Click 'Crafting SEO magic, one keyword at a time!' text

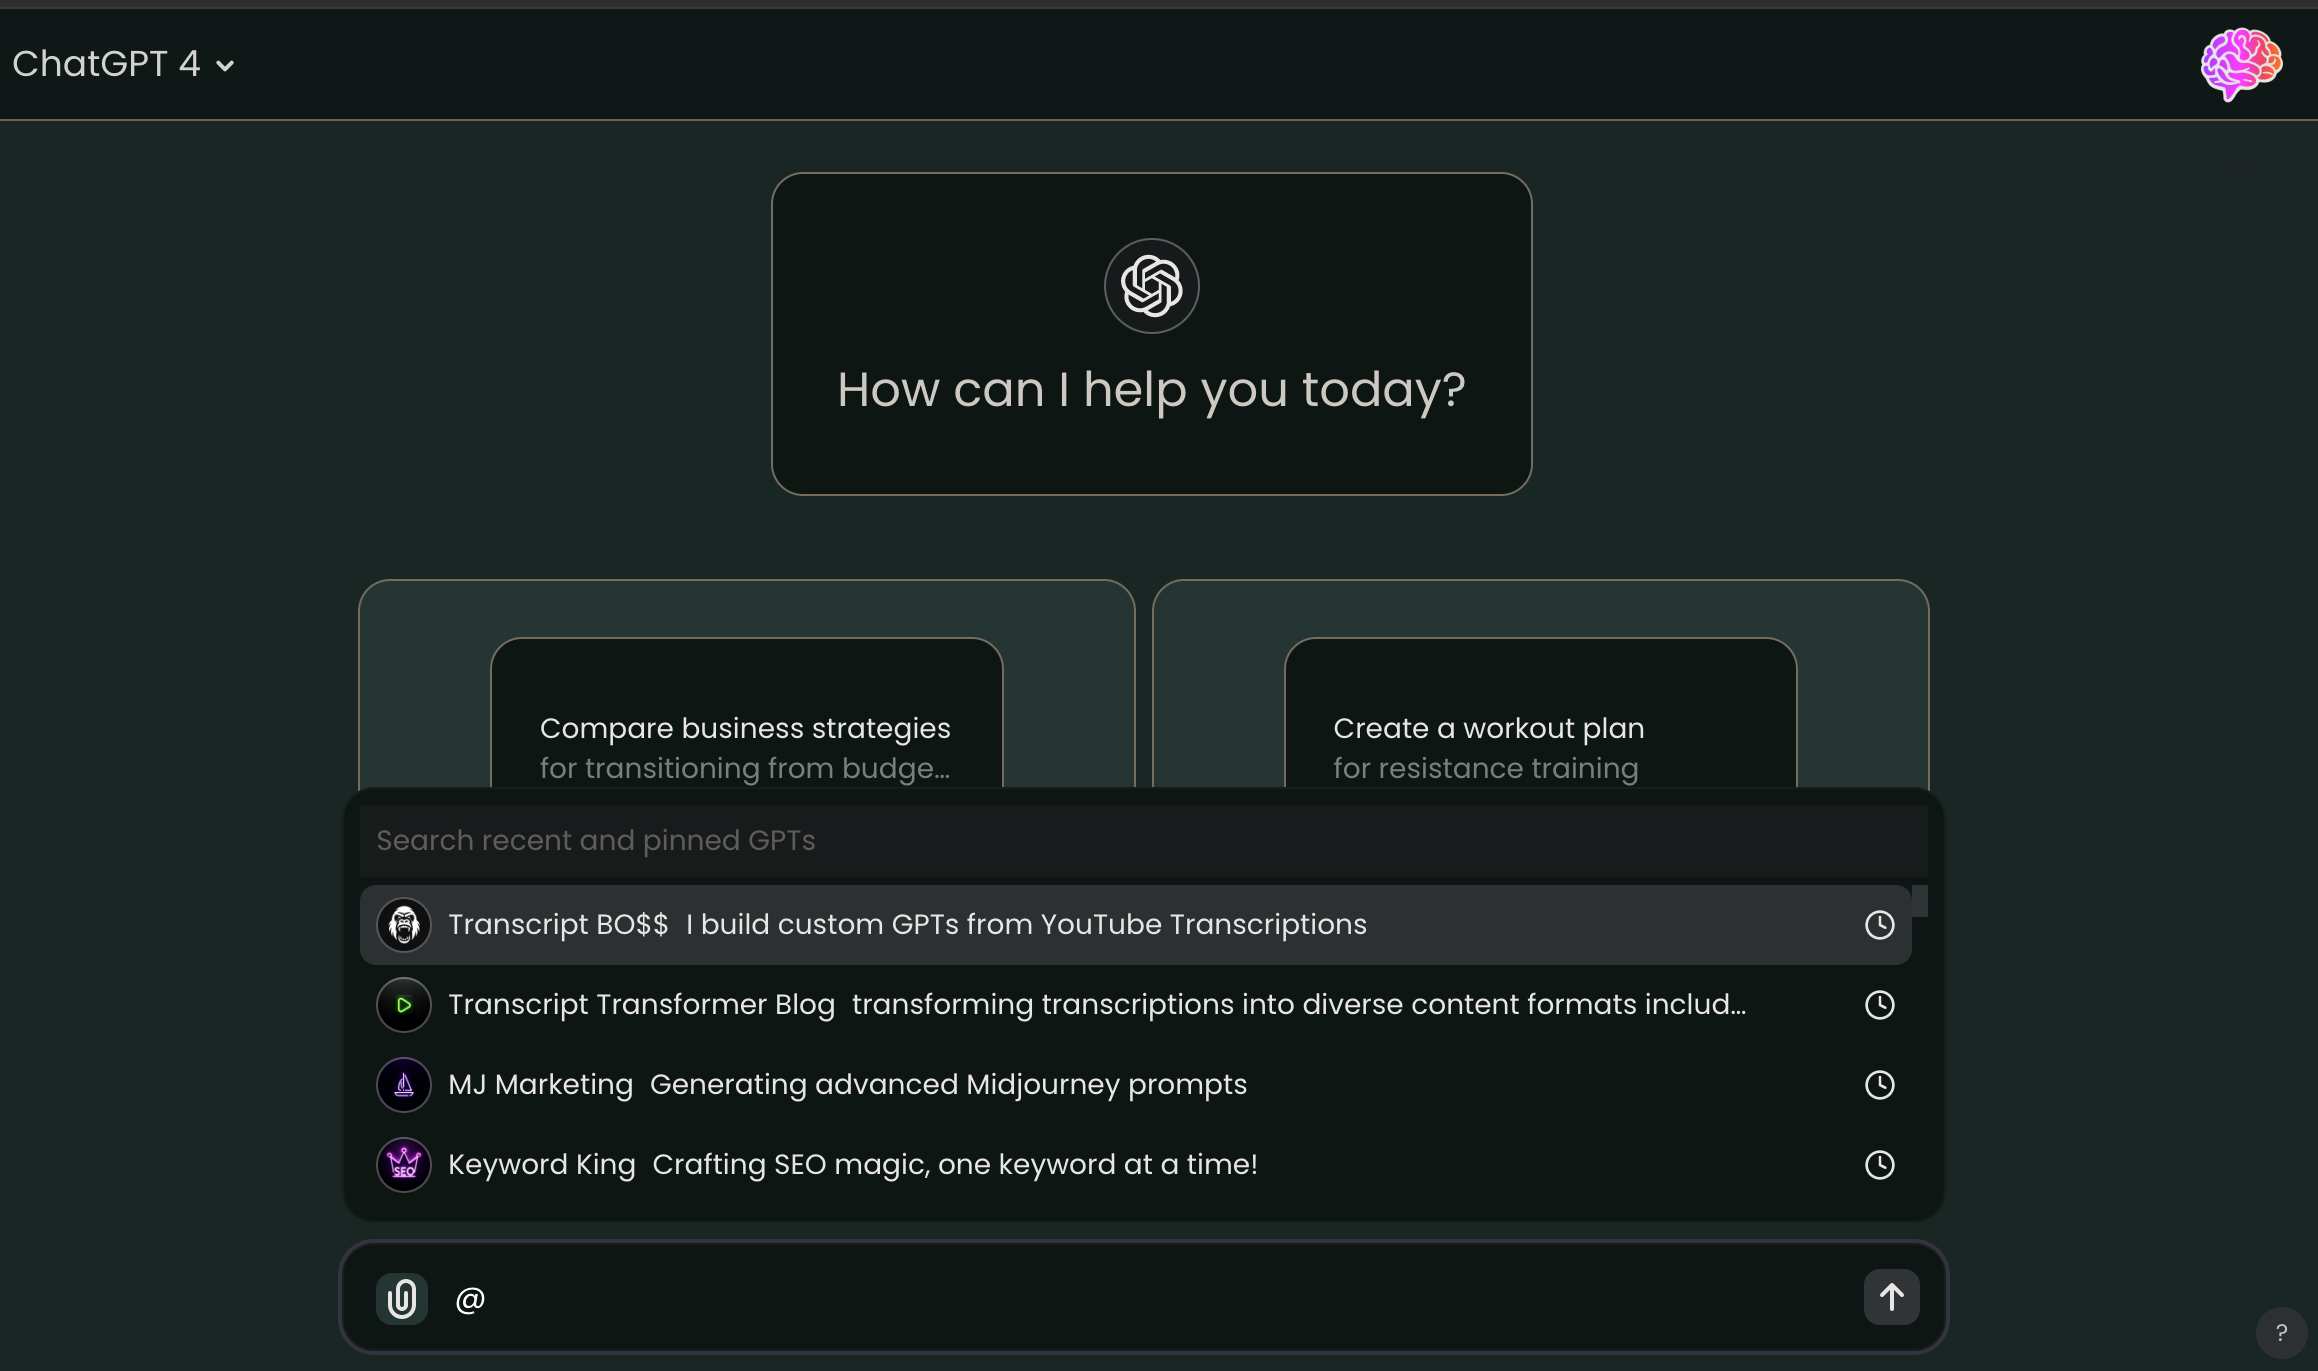[x=955, y=1164]
